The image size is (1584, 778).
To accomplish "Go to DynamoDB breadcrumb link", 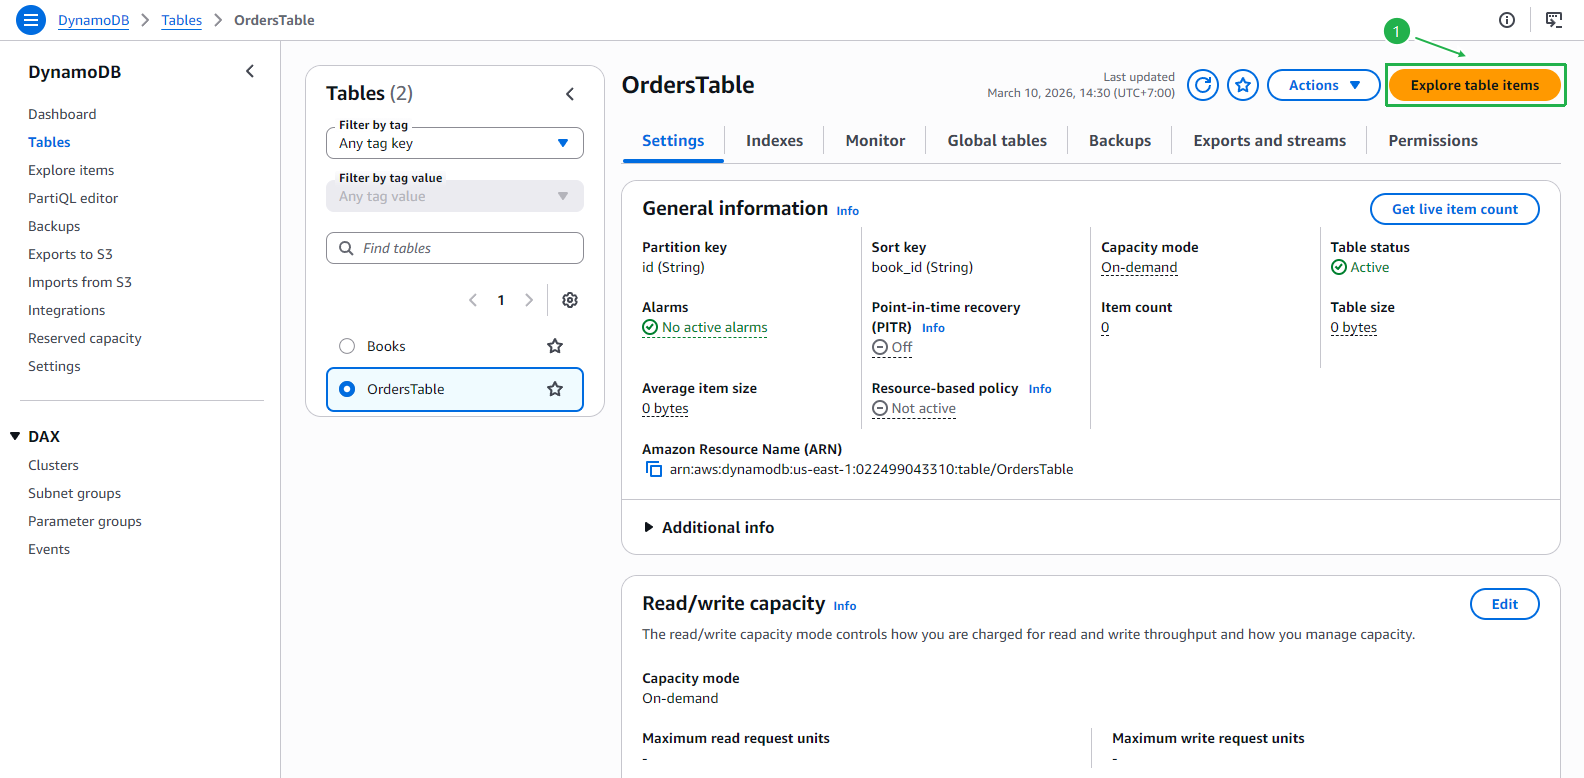I will pyautogui.click(x=94, y=20).
